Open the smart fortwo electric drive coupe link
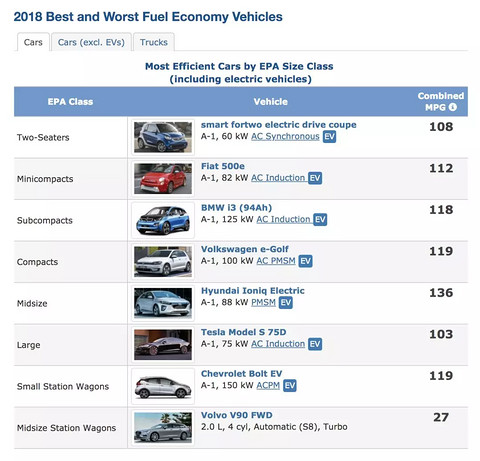Viewport: 480px width, 461px height. 278,125
